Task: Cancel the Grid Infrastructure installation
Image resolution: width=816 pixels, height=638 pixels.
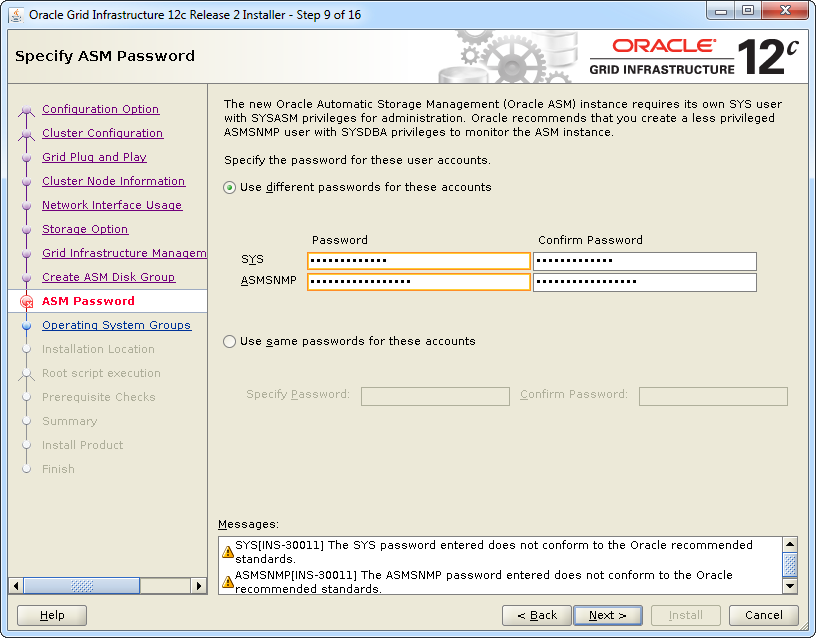Action: click(763, 615)
